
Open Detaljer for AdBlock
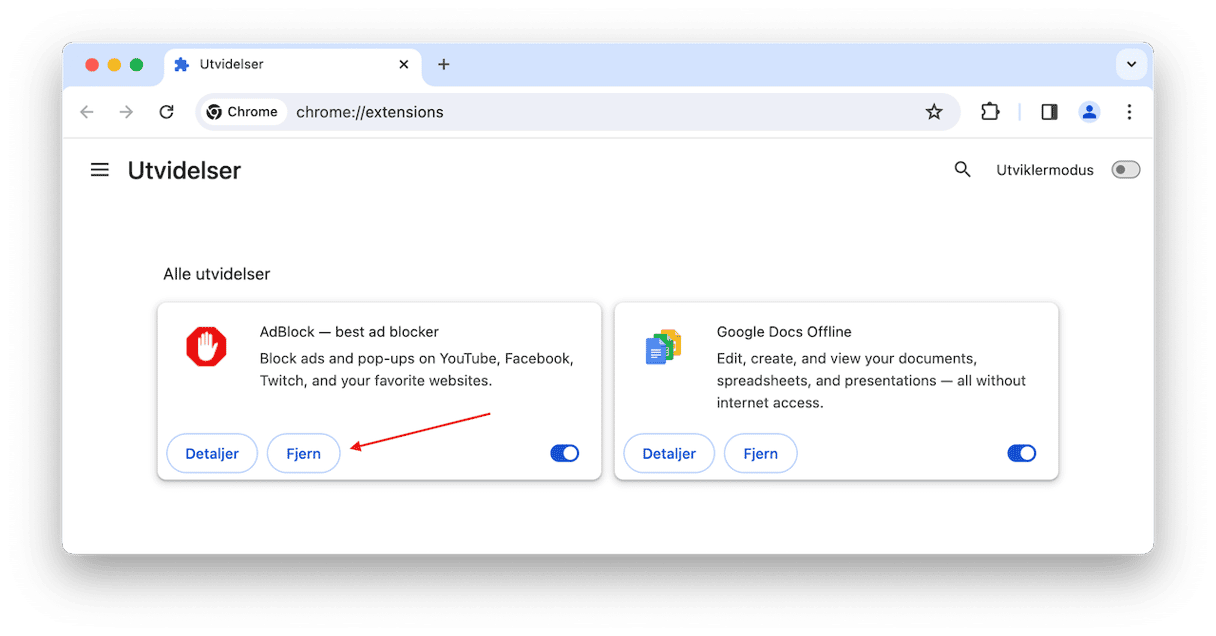click(x=212, y=453)
